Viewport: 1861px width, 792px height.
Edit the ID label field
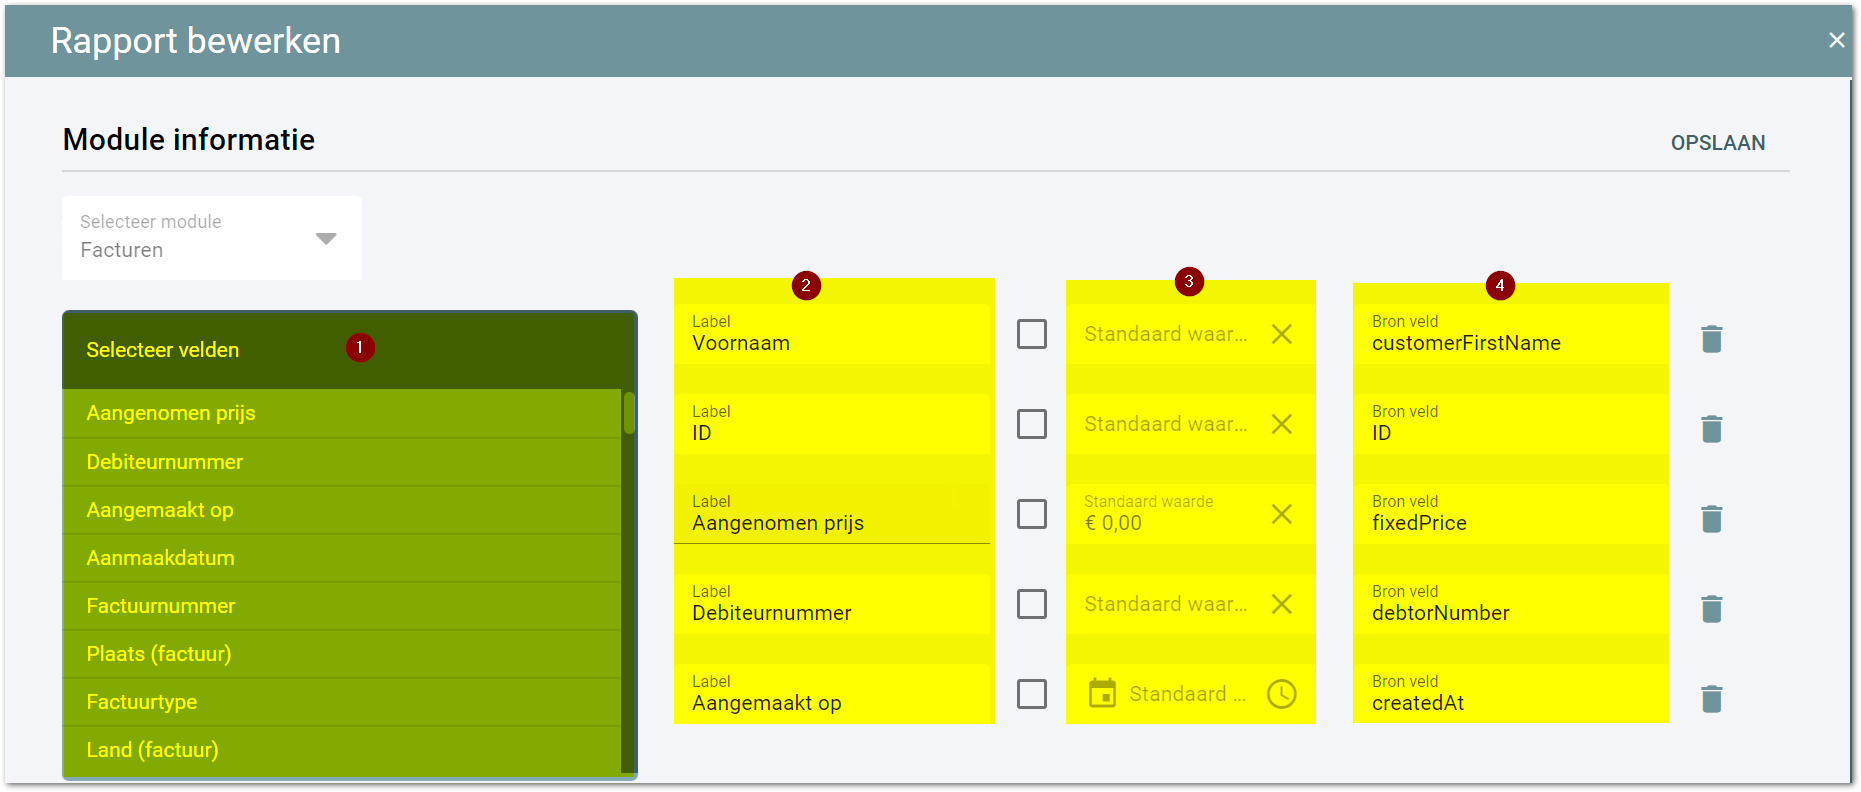832,424
